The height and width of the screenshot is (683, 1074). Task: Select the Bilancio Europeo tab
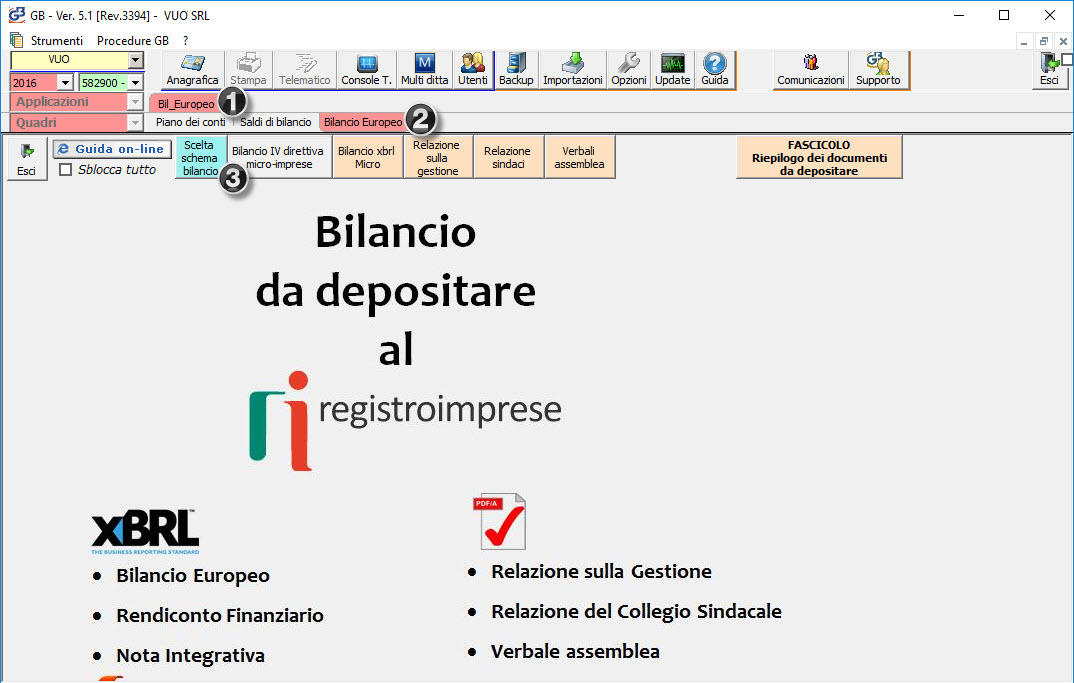pyautogui.click(x=363, y=122)
